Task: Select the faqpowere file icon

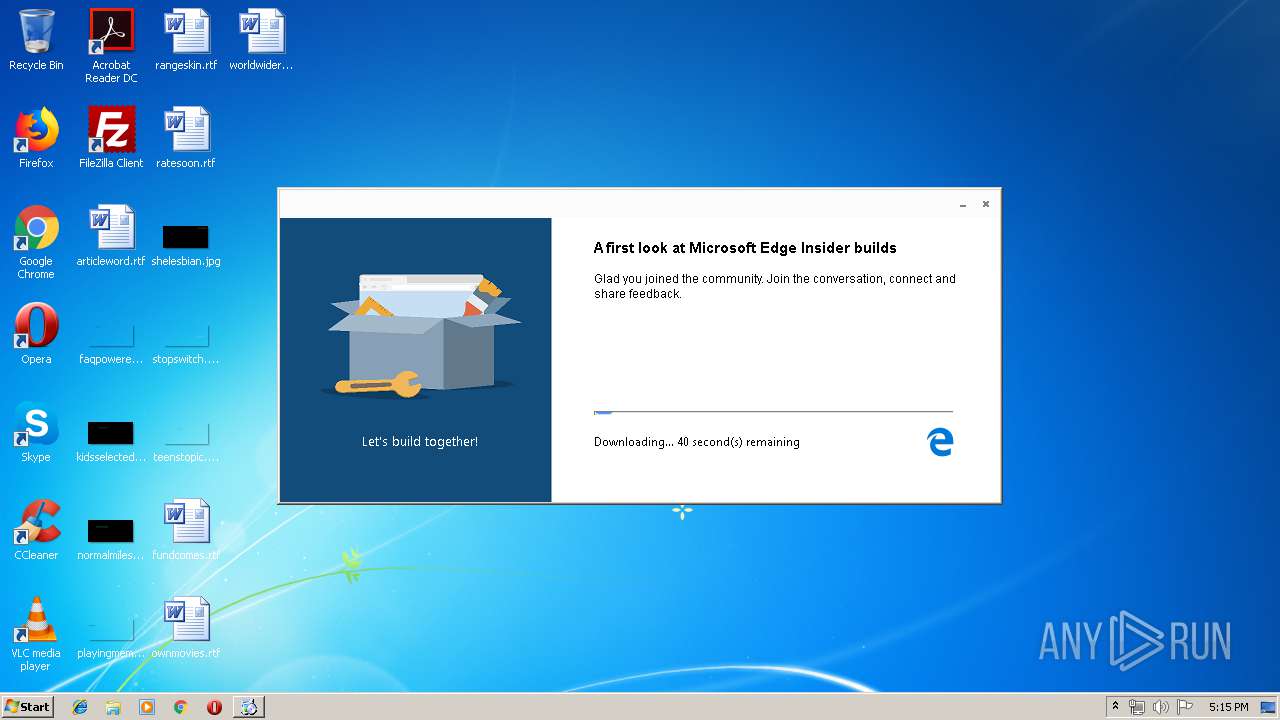Action: [111, 343]
